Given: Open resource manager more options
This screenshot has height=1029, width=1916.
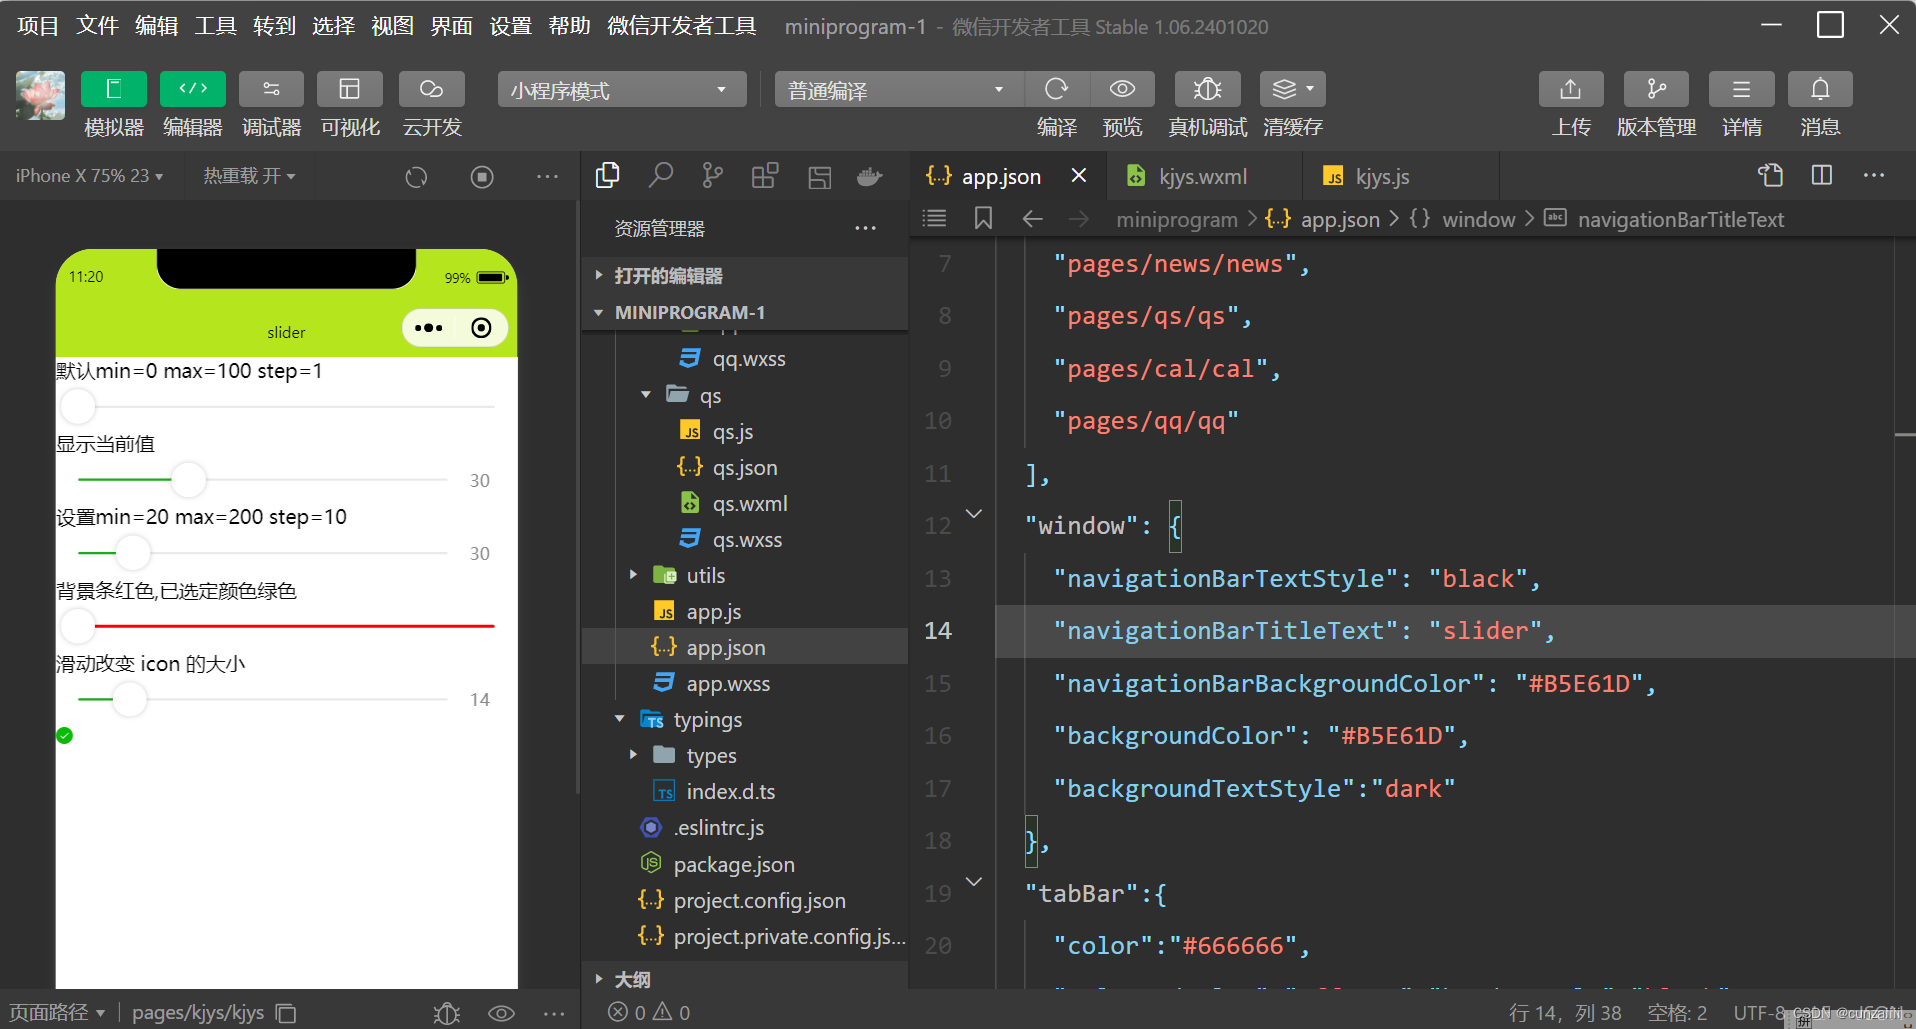Looking at the screenshot, I should pos(865,228).
